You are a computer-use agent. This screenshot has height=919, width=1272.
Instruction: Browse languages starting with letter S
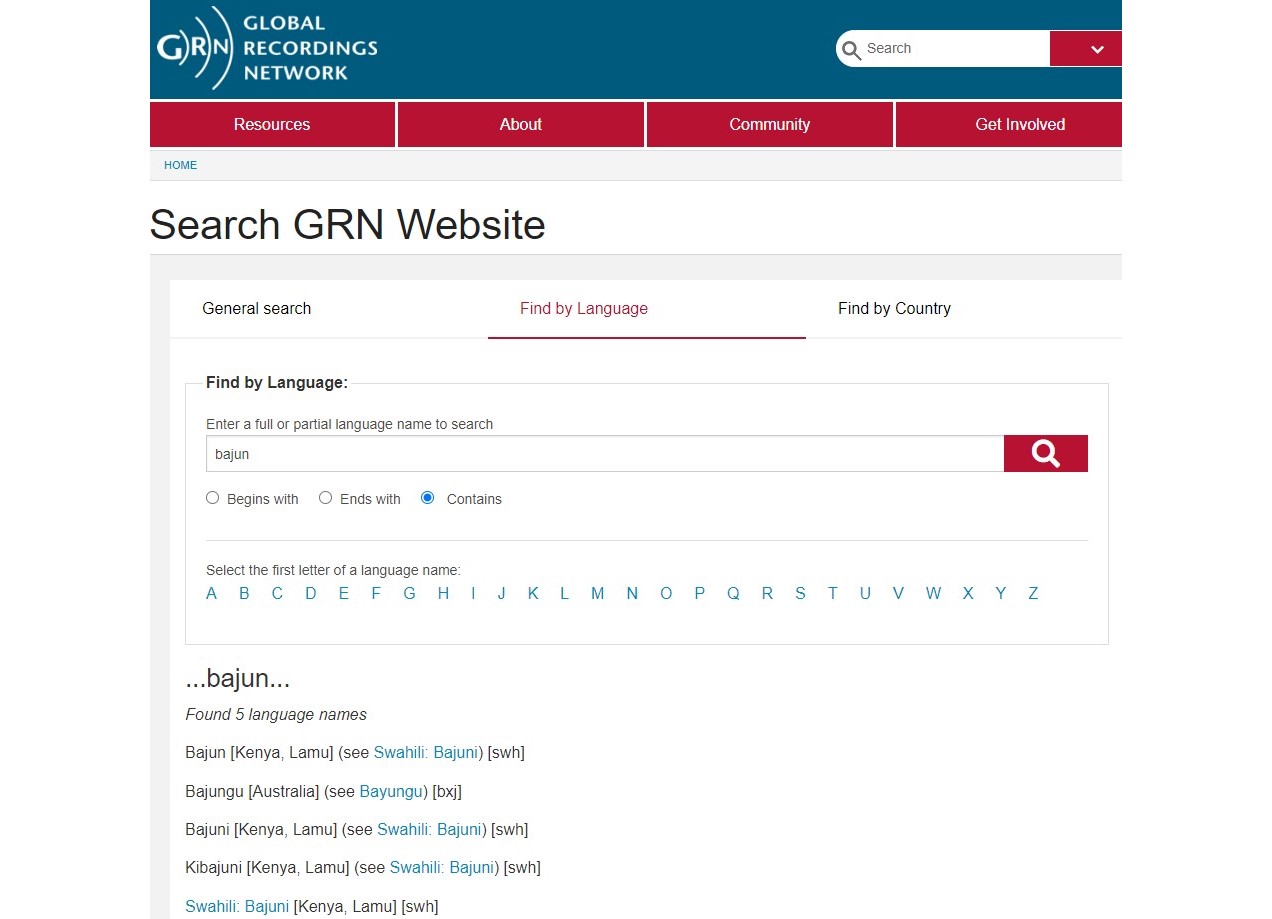tap(800, 594)
